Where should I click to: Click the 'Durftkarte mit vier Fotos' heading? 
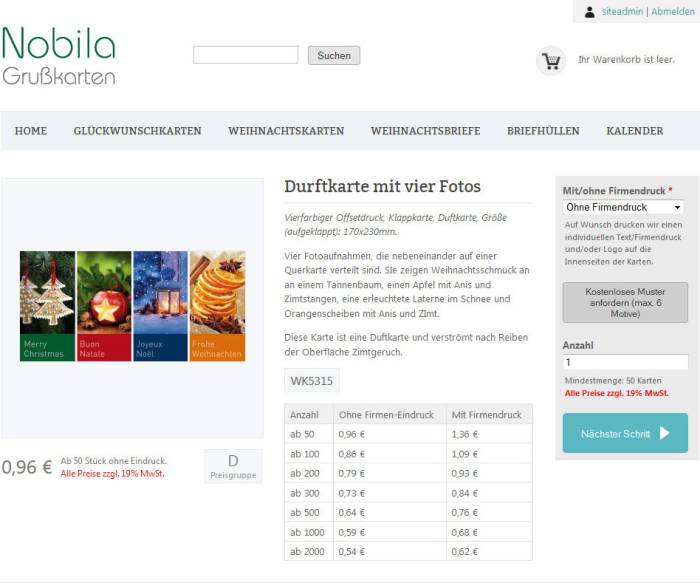pos(383,186)
